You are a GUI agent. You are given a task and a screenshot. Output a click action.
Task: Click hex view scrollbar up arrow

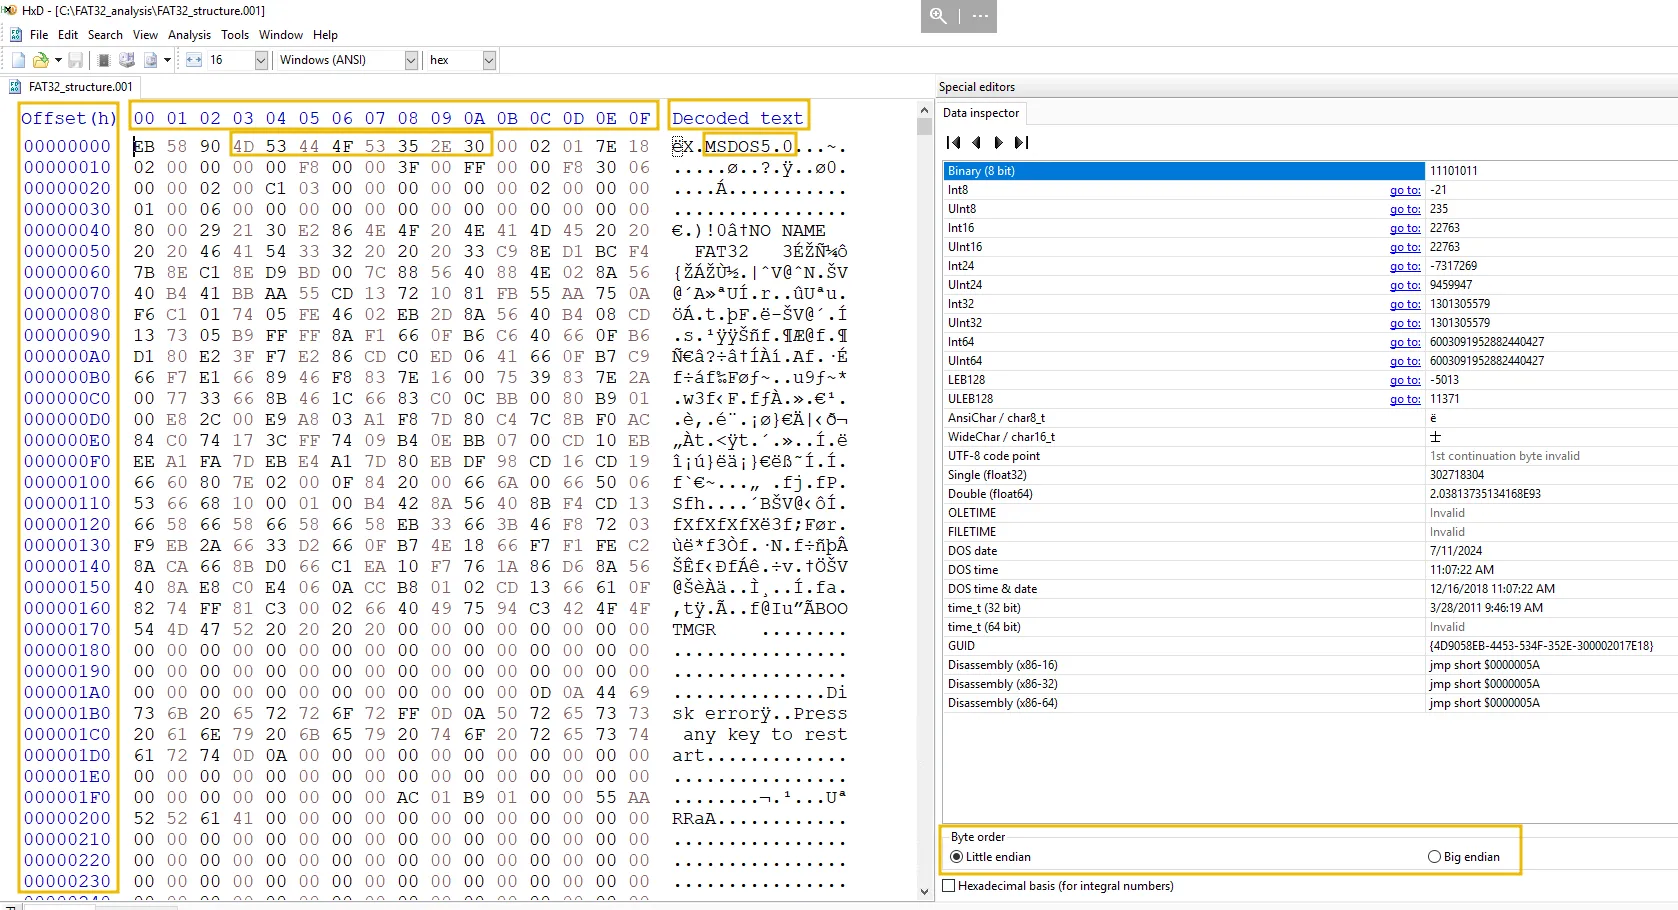click(924, 109)
